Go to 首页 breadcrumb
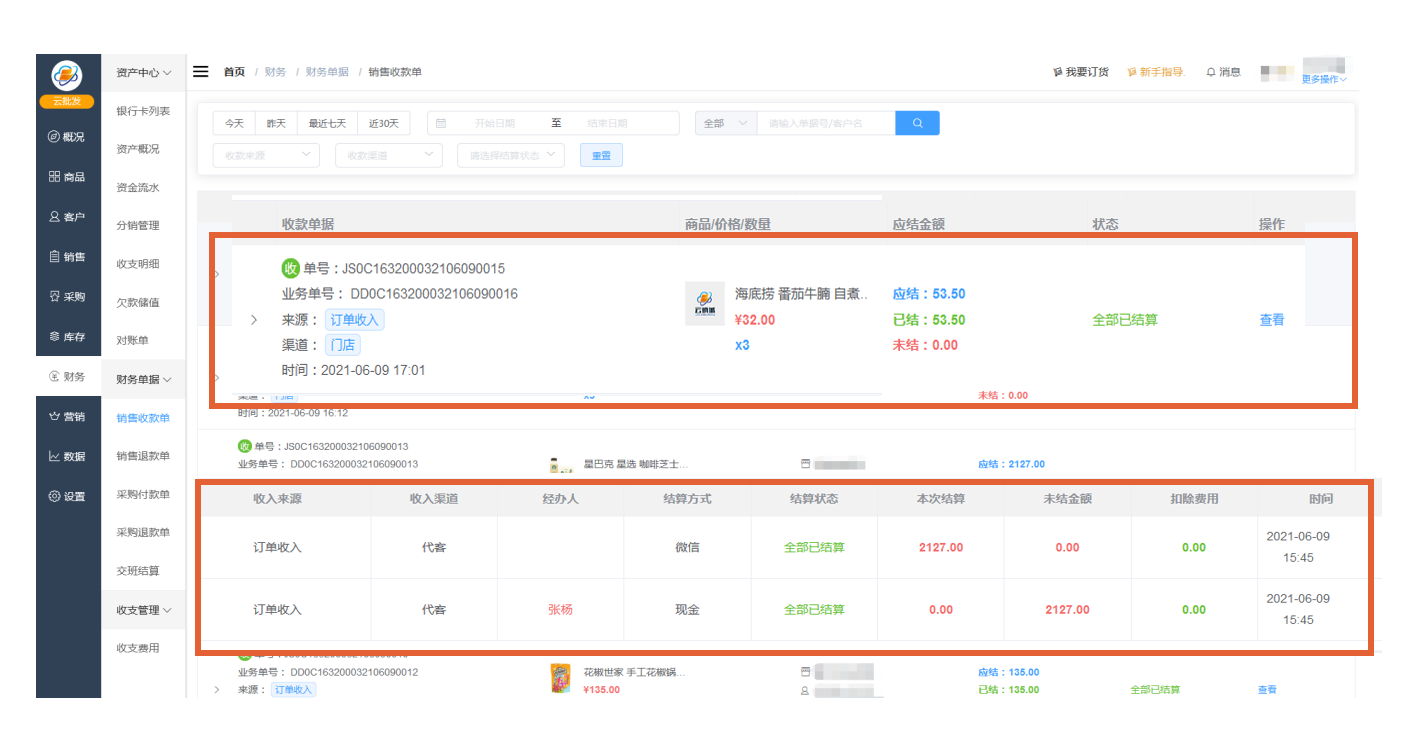The image size is (1412, 736). coord(234,72)
